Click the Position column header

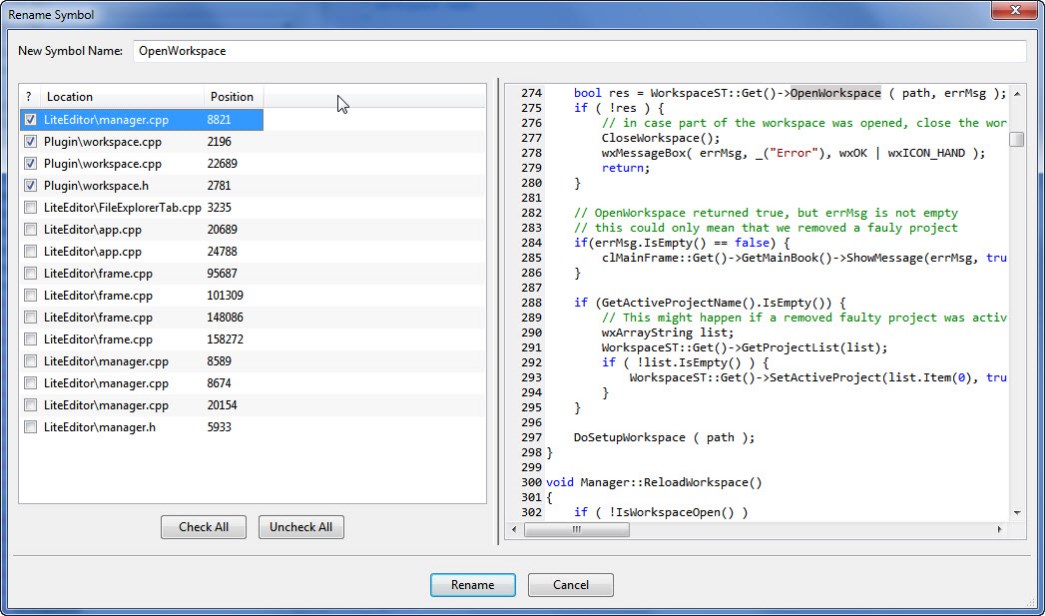point(233,97)
